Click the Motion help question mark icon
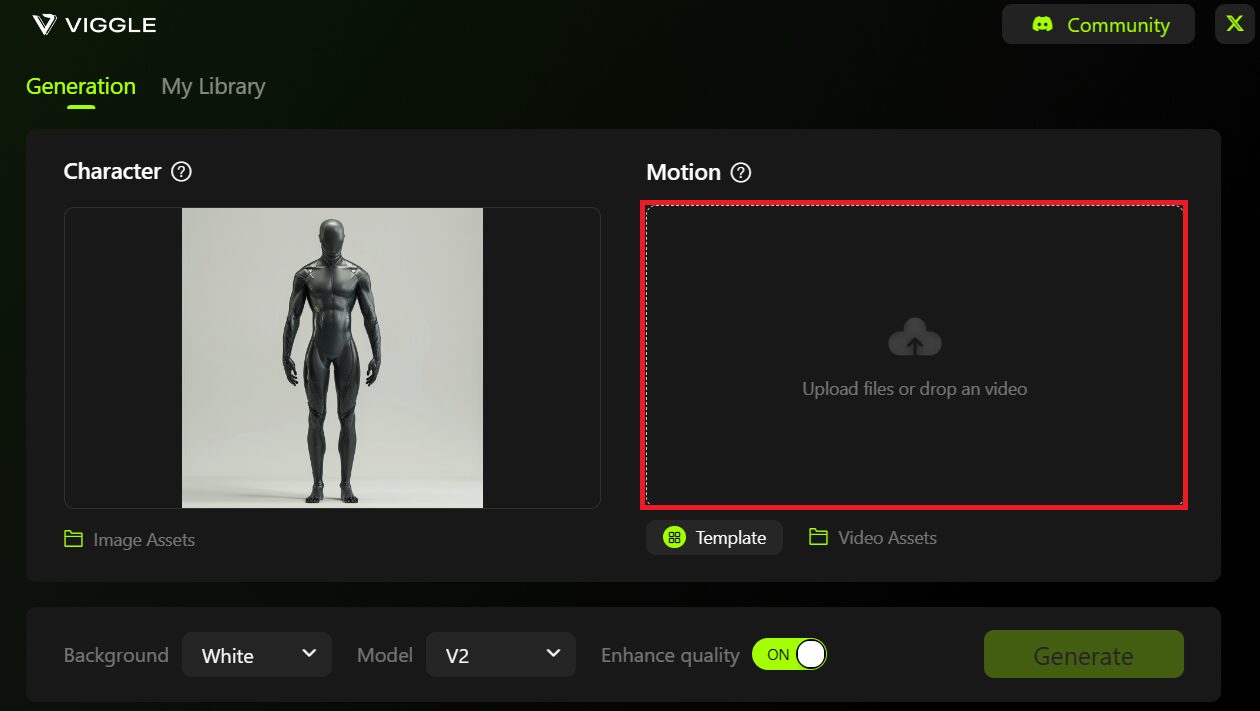The height and width of the screenshot is (711, 1260). click(x=740, y=173)
